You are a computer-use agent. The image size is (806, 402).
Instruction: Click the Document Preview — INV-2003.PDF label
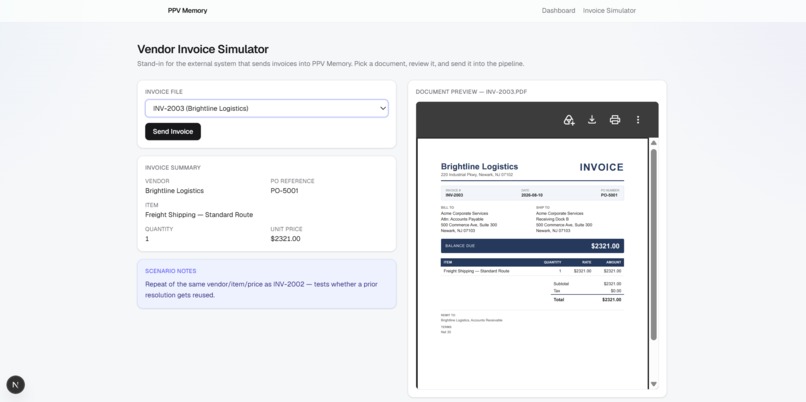(471, 92)
